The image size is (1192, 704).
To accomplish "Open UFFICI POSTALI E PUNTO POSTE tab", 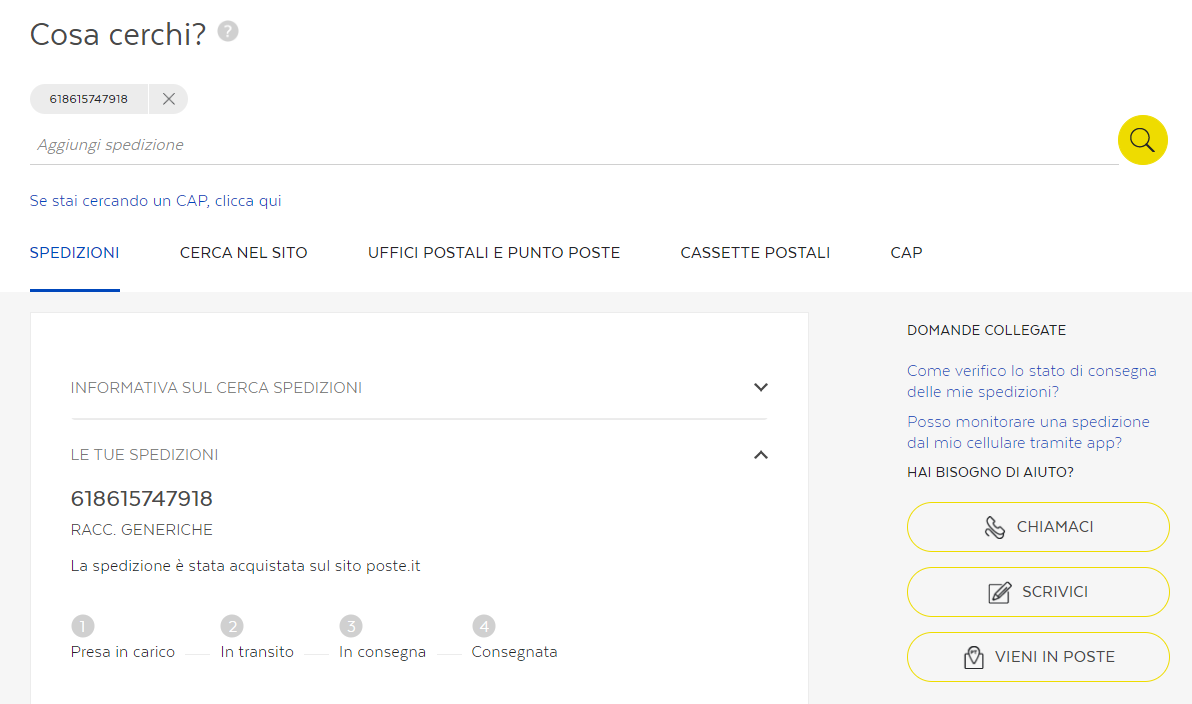I will click(x=494, y=253).
